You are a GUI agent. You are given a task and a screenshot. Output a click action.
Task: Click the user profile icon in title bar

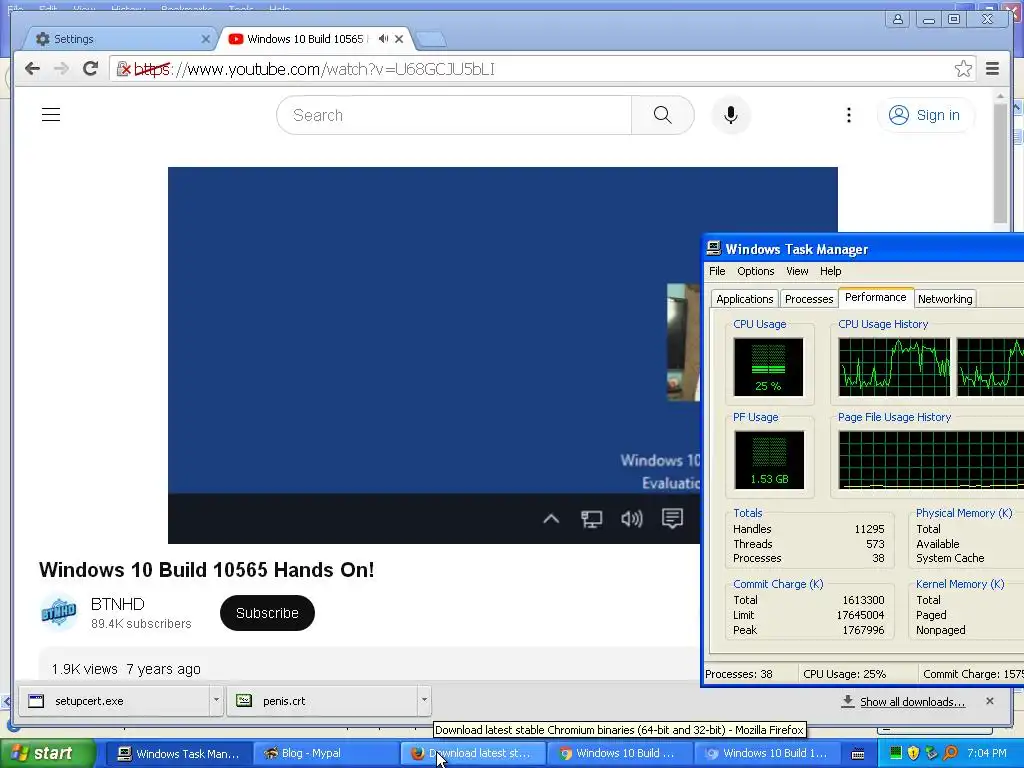898,19
